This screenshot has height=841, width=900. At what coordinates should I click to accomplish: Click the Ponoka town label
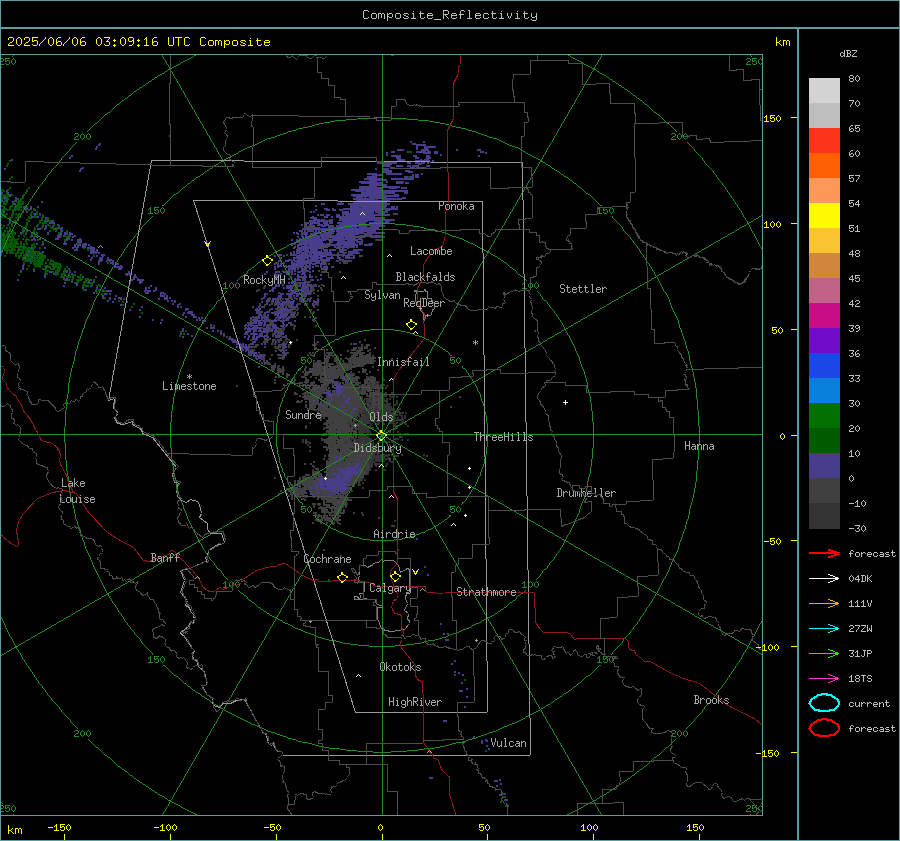(x=456, y=206)
